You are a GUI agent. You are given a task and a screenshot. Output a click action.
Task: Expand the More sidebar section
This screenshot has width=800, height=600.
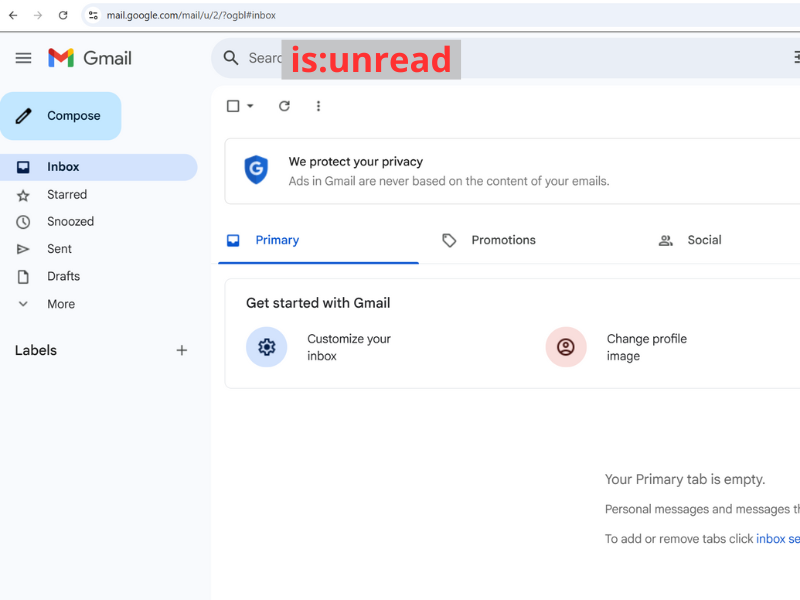tap(60, 304)
